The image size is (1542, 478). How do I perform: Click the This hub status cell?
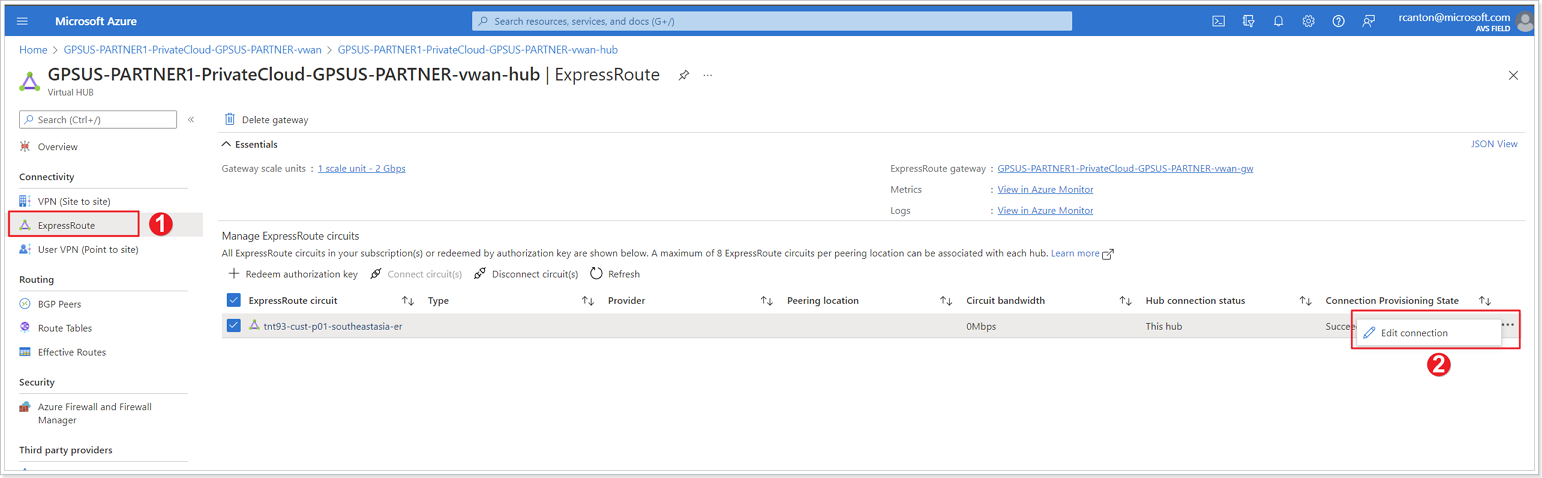tap(1165, 326)
